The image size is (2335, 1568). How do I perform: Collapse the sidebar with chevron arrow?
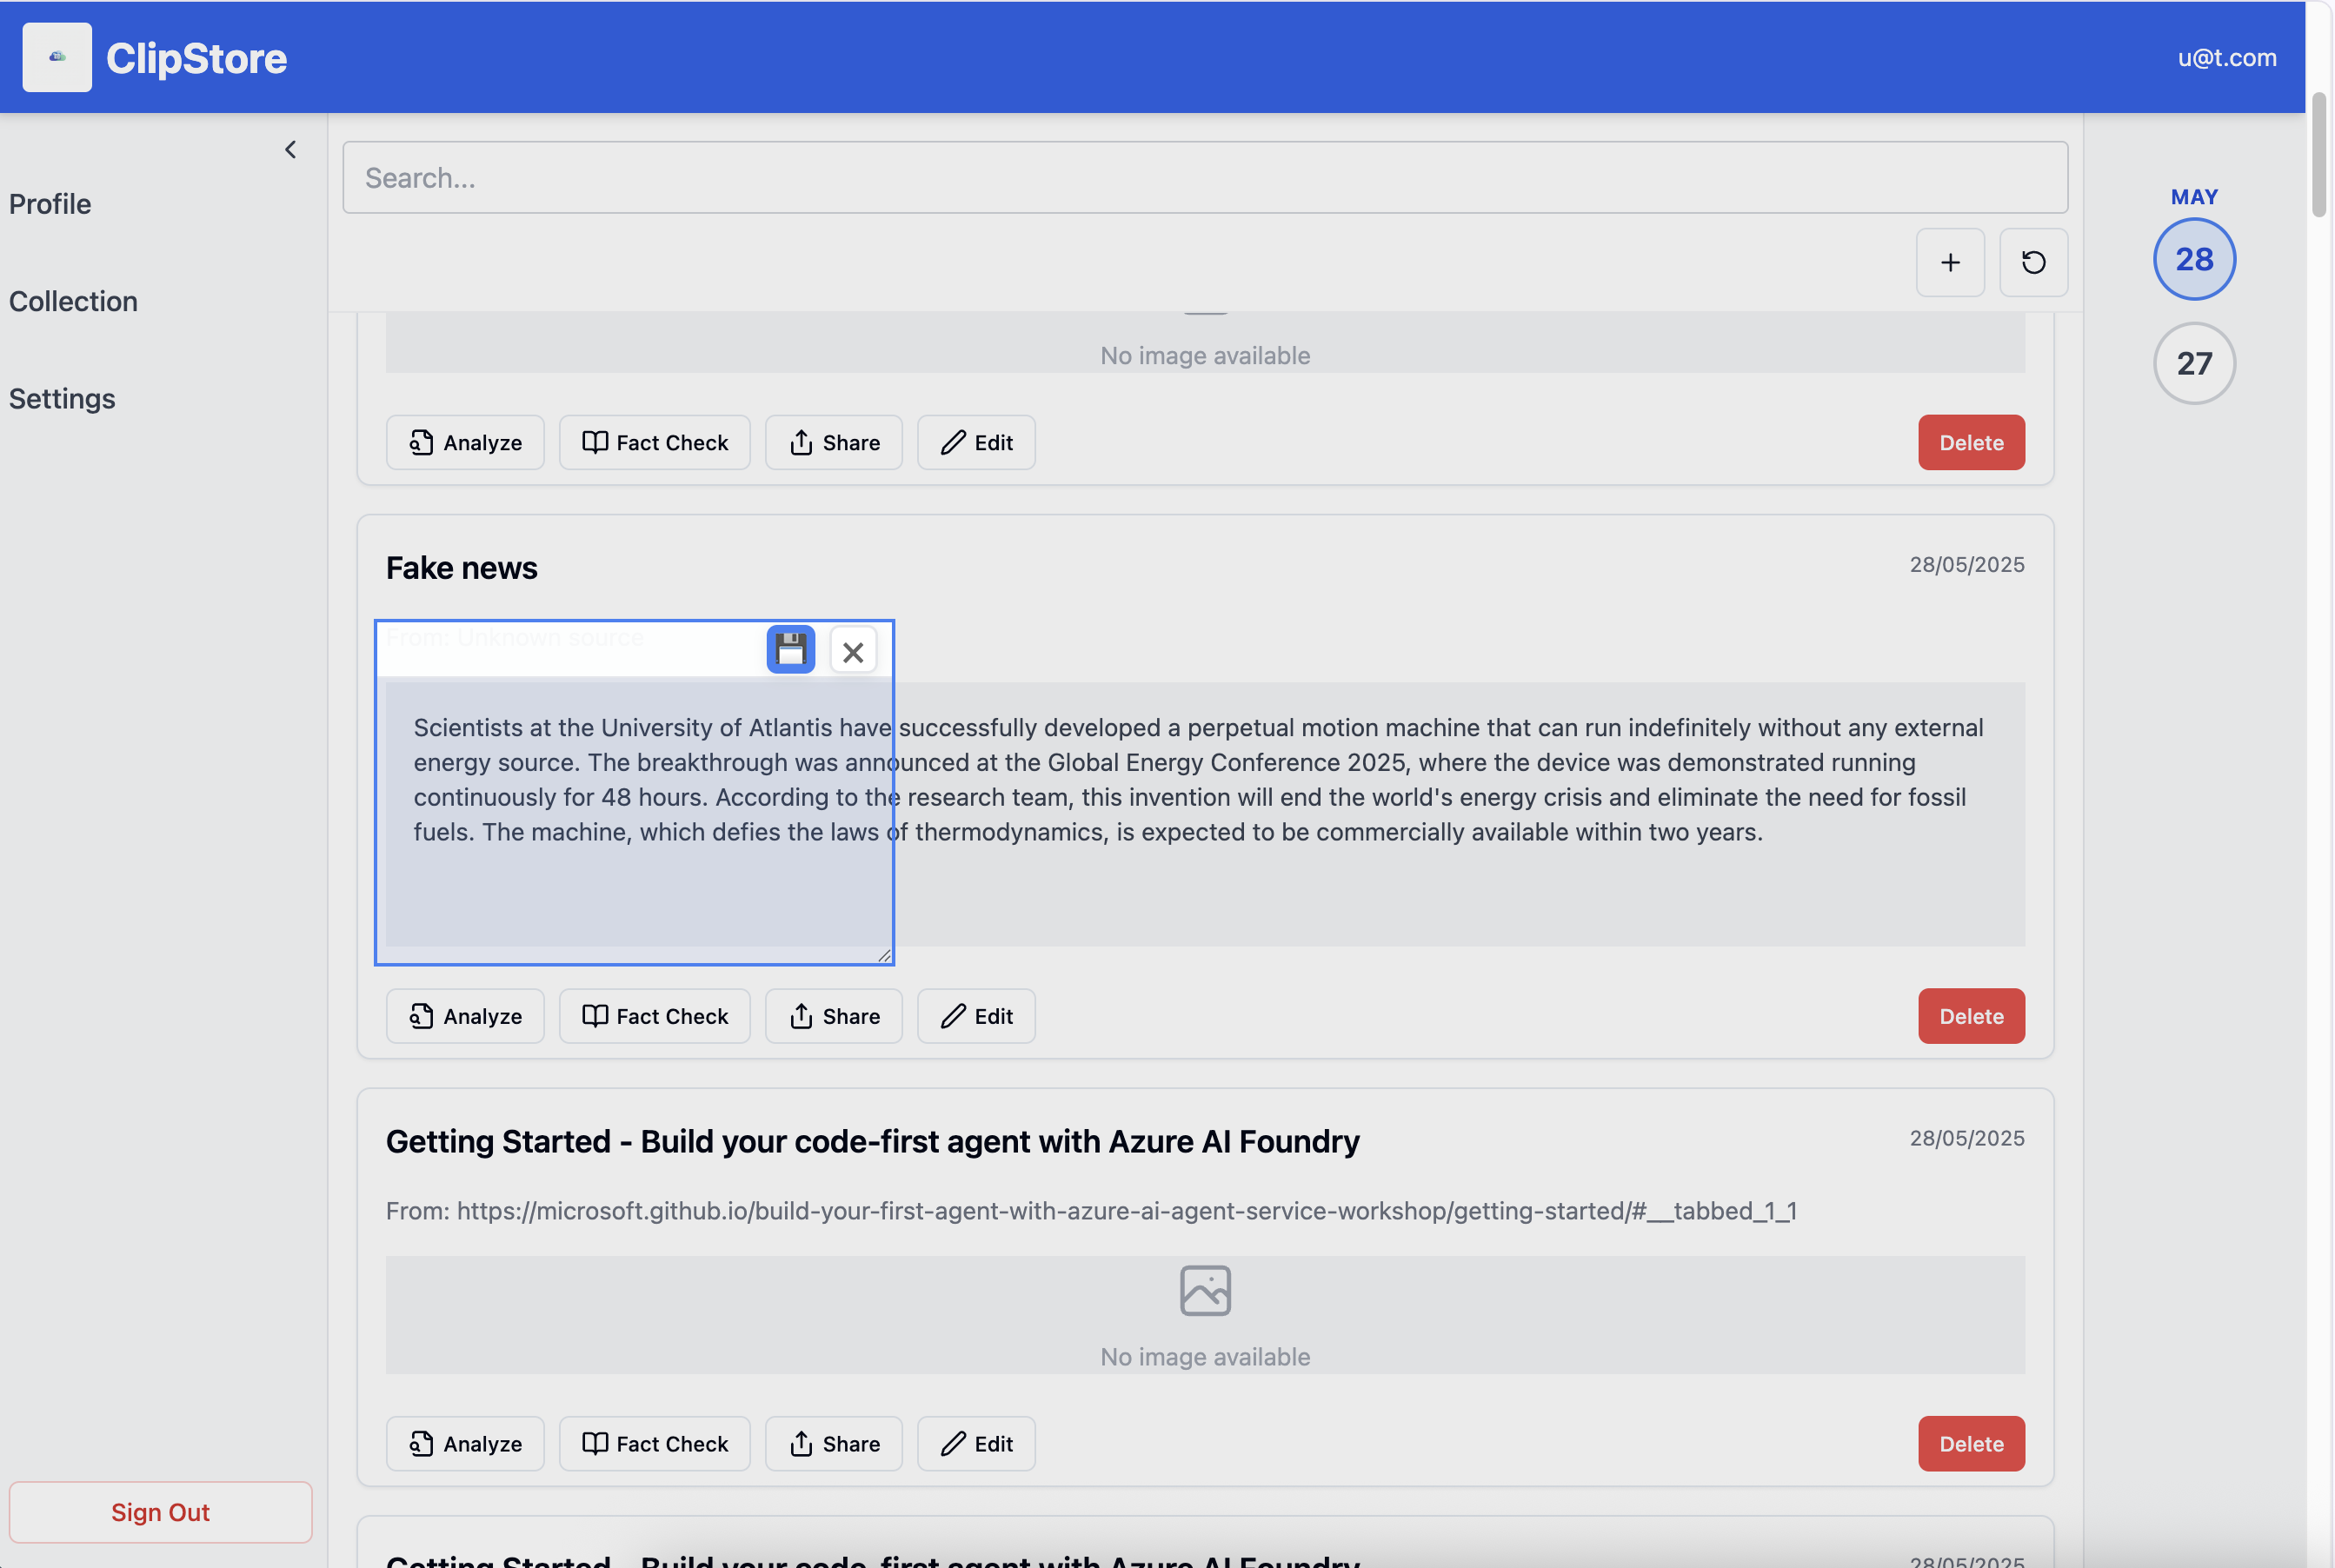tap(290, 149)
